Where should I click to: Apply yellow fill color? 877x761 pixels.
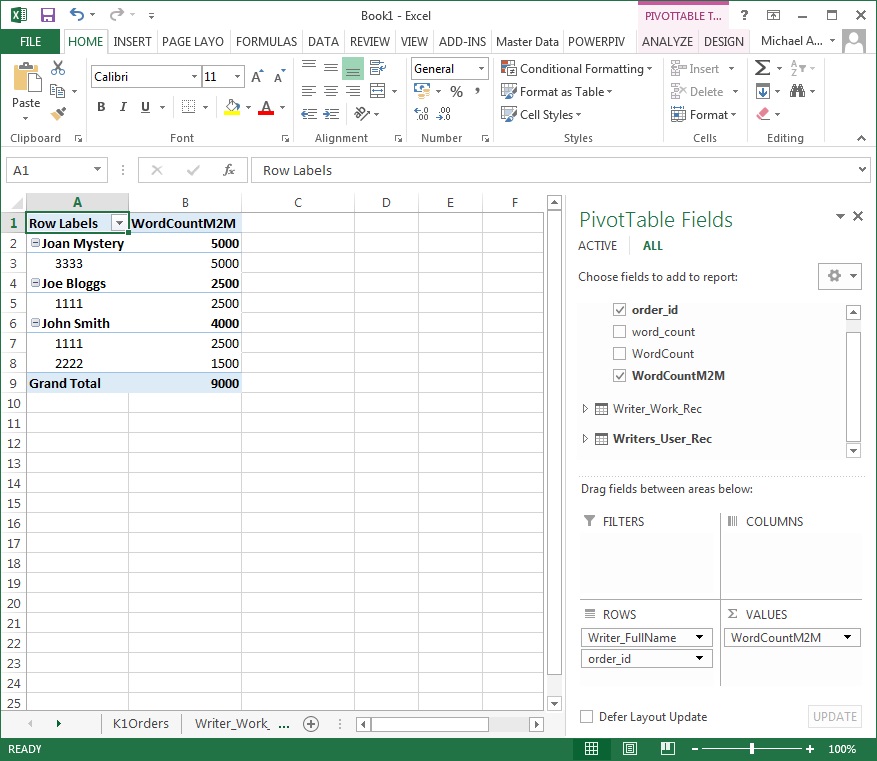[232, 107]
